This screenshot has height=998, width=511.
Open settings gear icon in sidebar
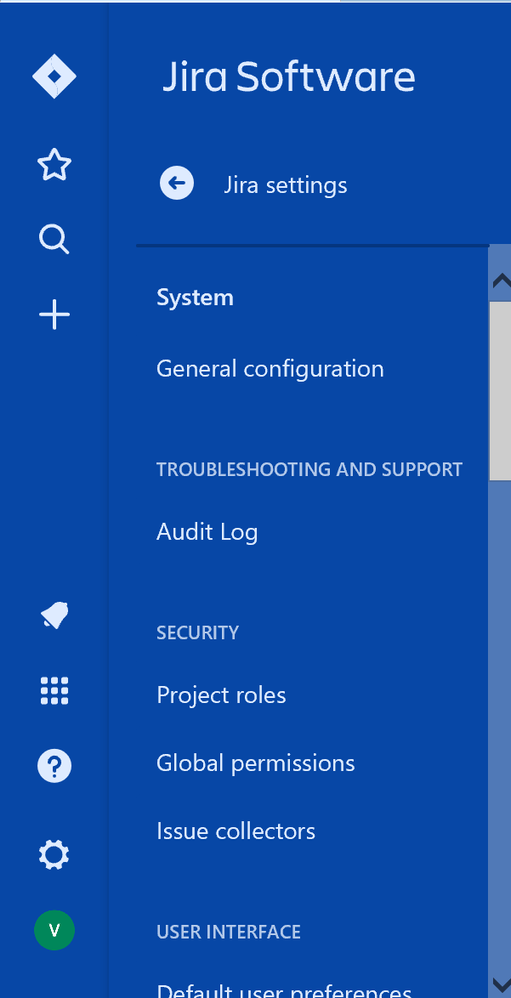pyautogui.click(x=54, y=855)
